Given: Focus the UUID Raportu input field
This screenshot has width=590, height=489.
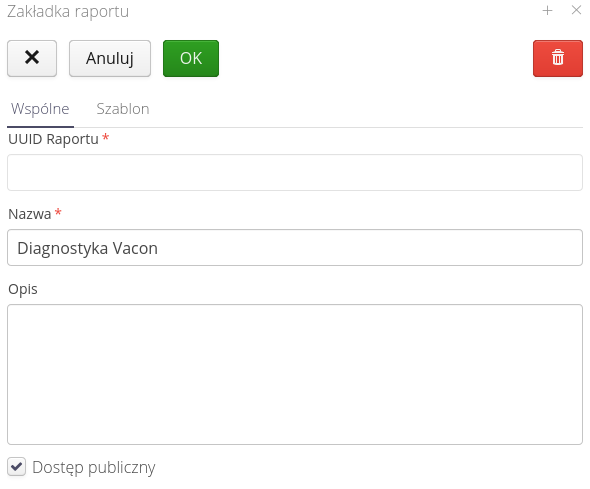Looking at the screenshot, I should 295,172.
